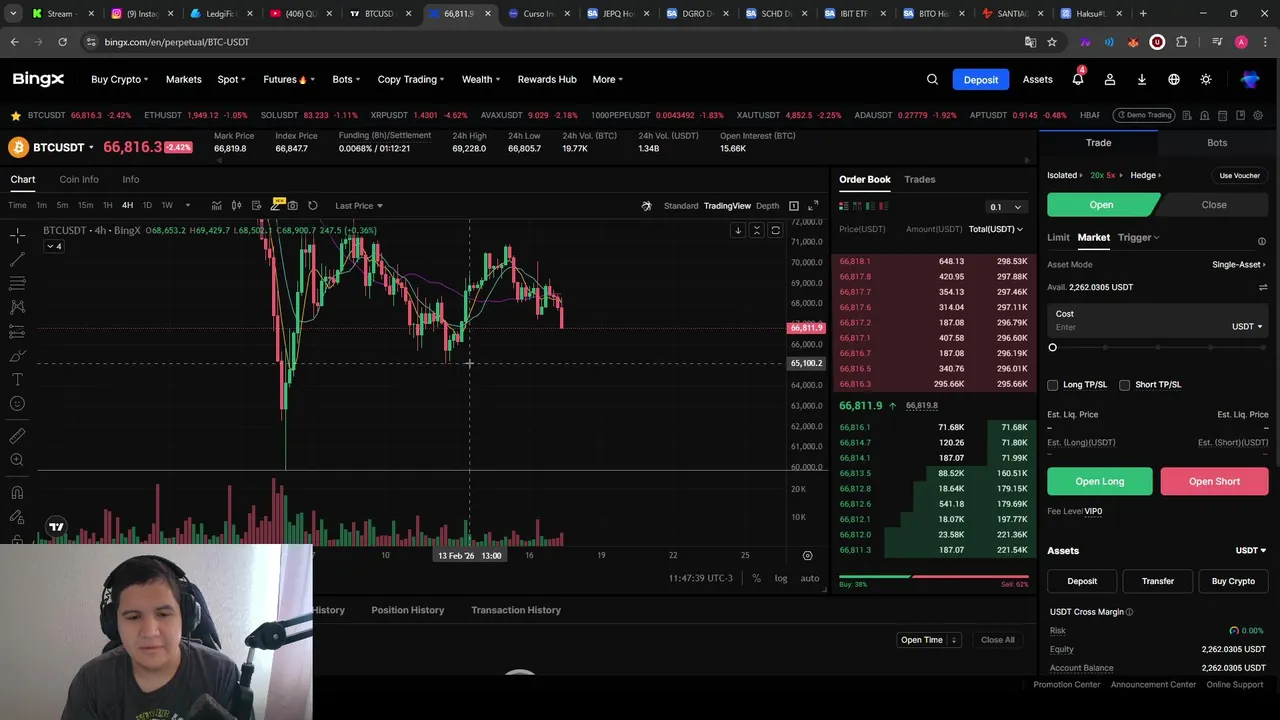This screenshot has height=720, width=1280.
Task: Switch to Close position toggle
Action: (1214, 205)
